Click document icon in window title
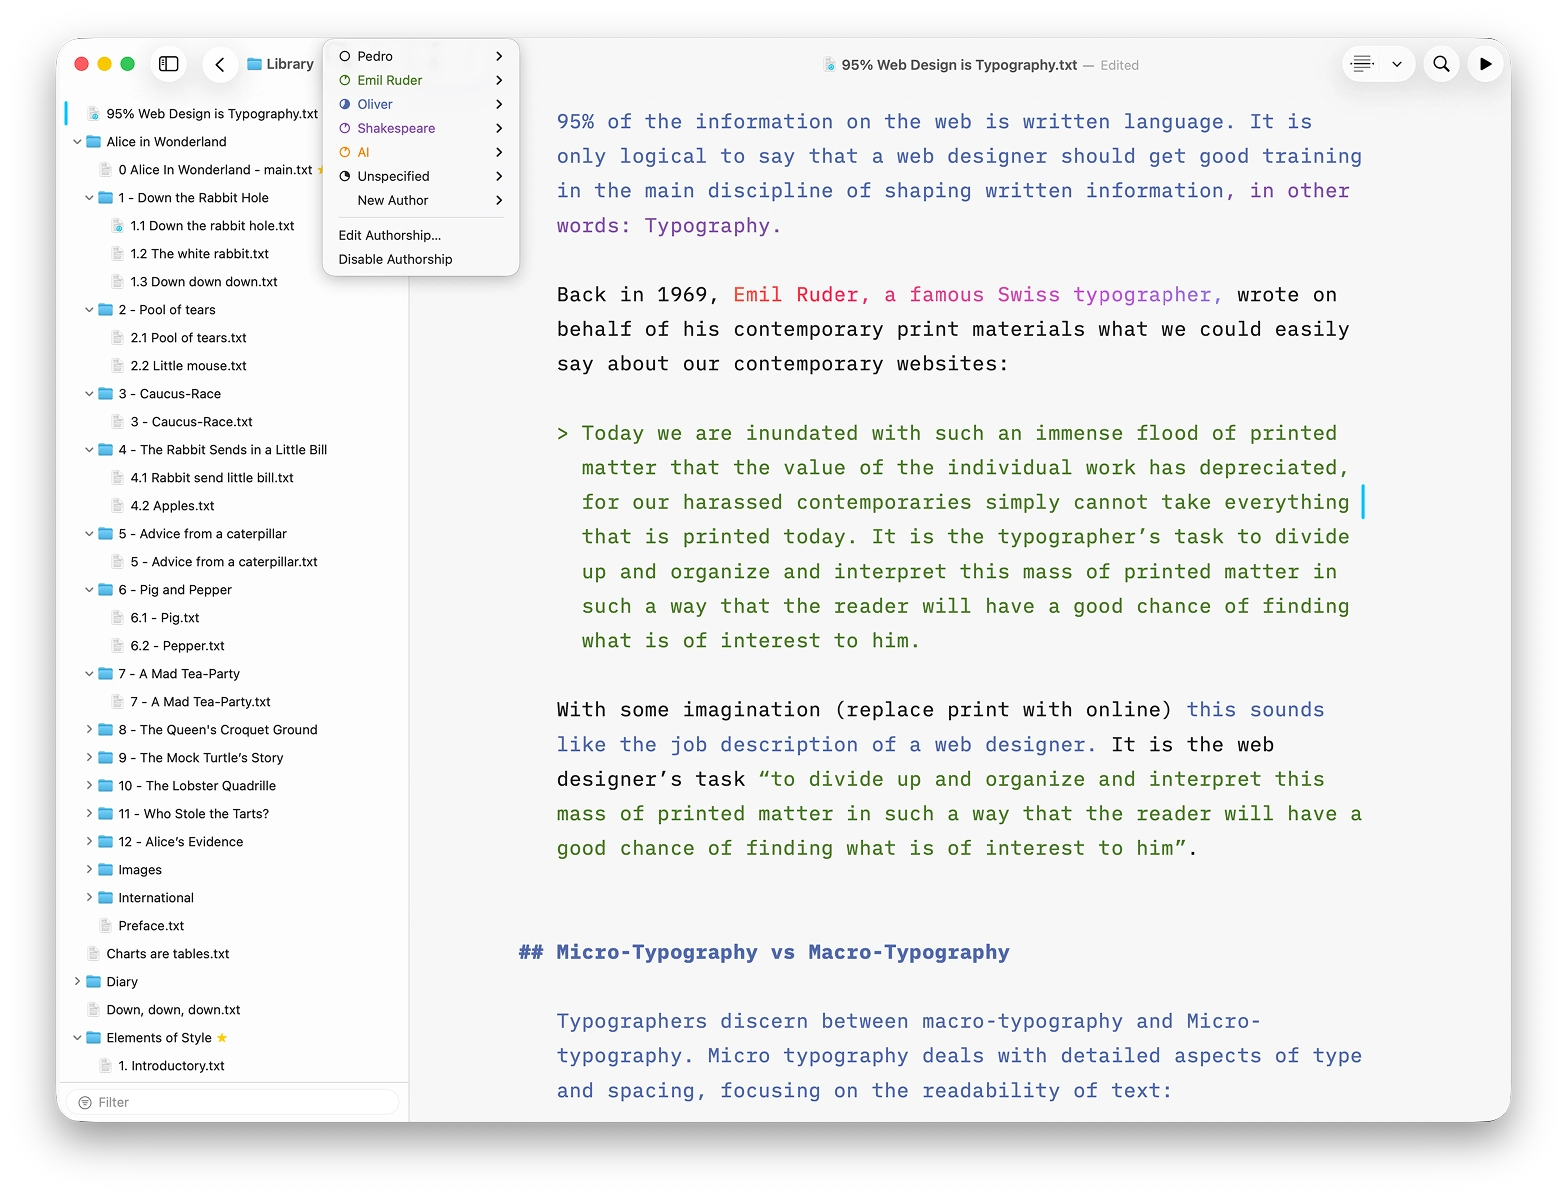Image resolution: width=1567 pixels, height=1196 pixels. pyautogui.click(x=829, y=65)
